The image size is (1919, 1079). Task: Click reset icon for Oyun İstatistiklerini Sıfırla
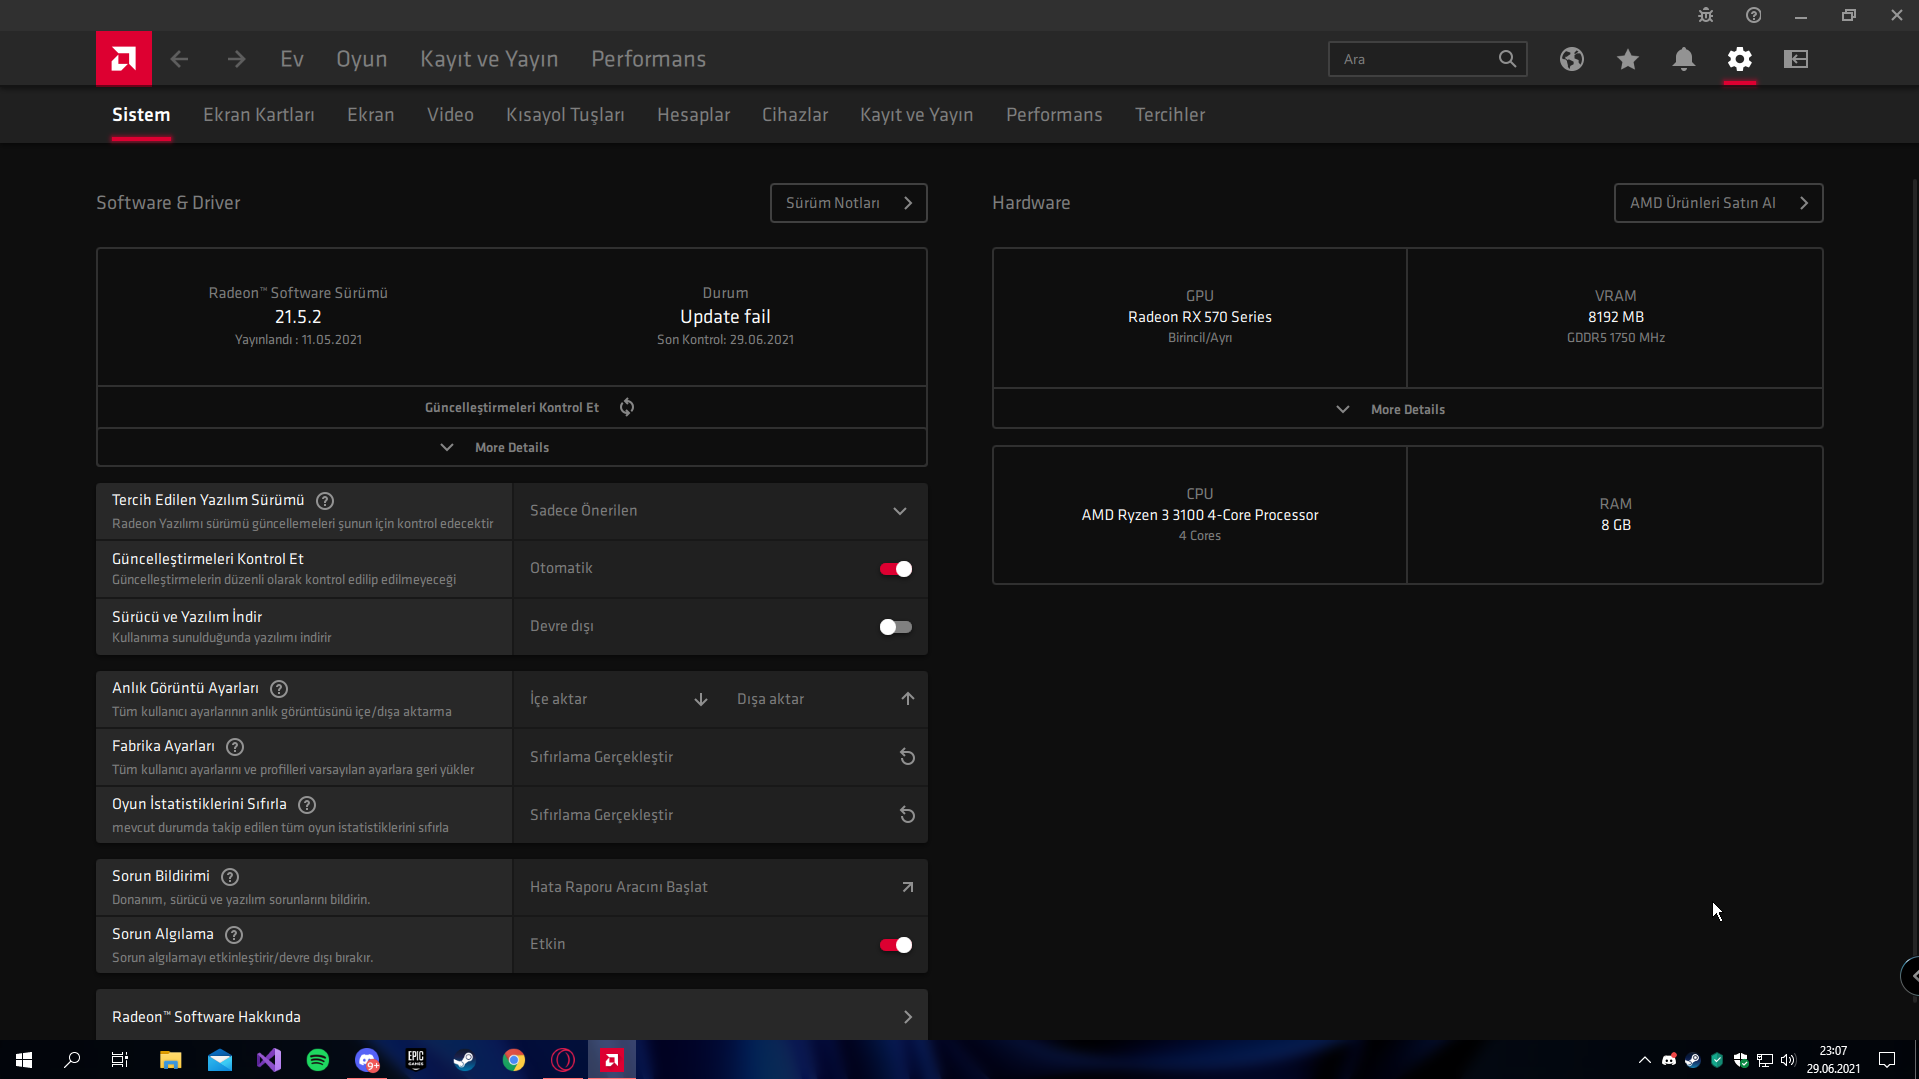[907, 815]
